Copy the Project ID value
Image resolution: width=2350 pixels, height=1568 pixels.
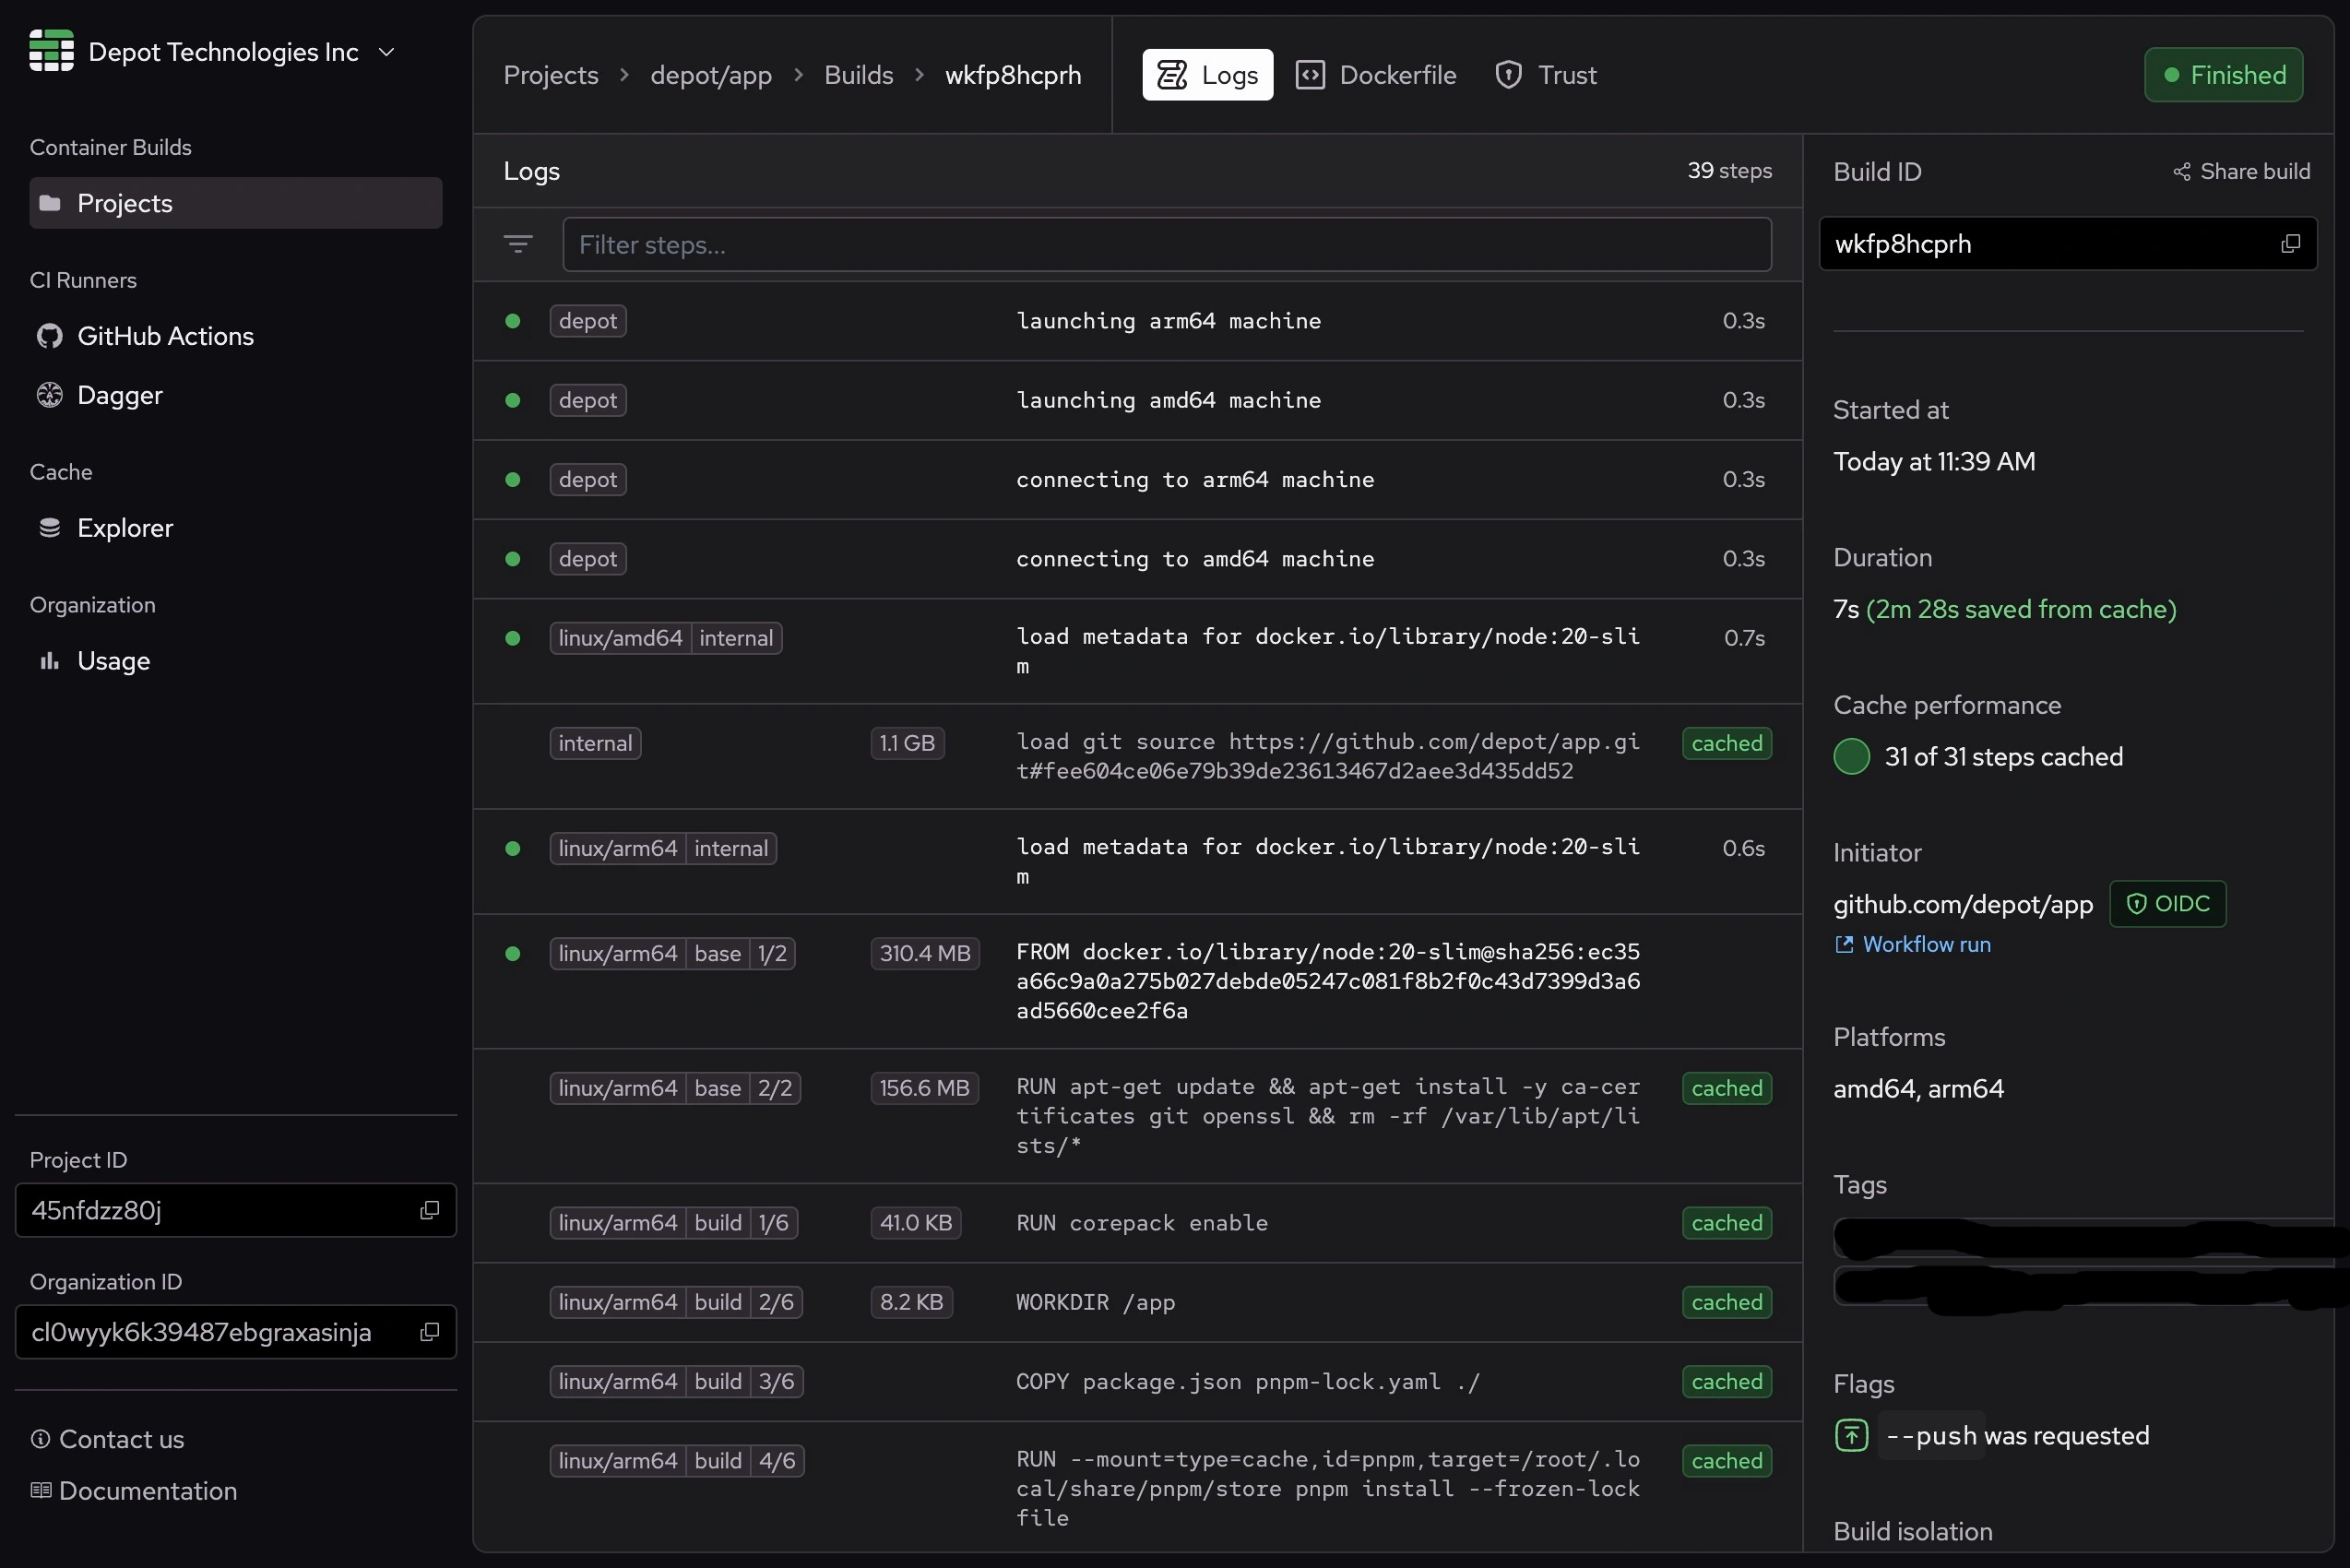pyautogui.click(x=430, y=1210)
